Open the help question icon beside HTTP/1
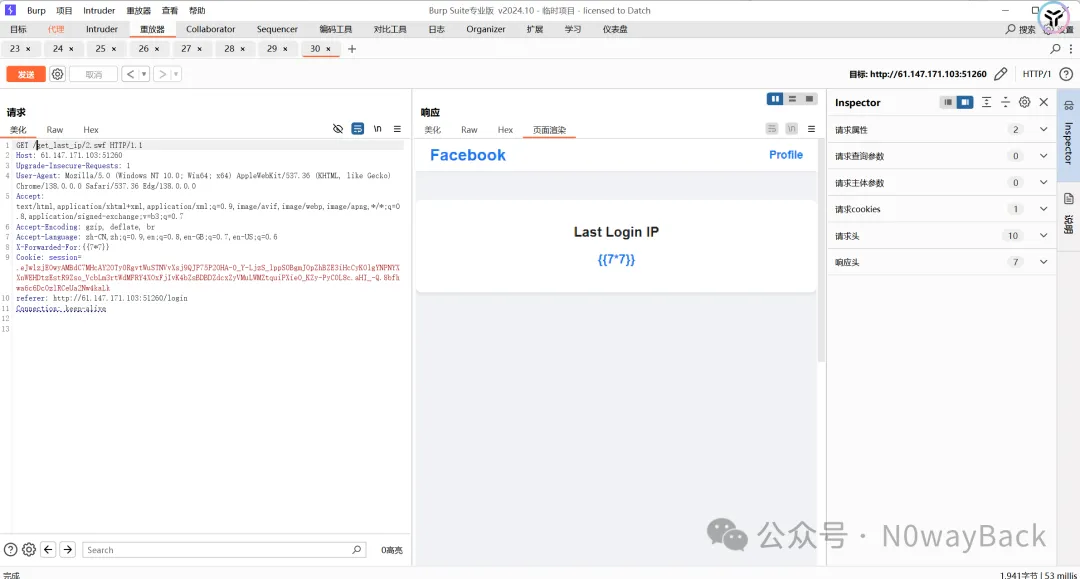 click(1066, 74)
